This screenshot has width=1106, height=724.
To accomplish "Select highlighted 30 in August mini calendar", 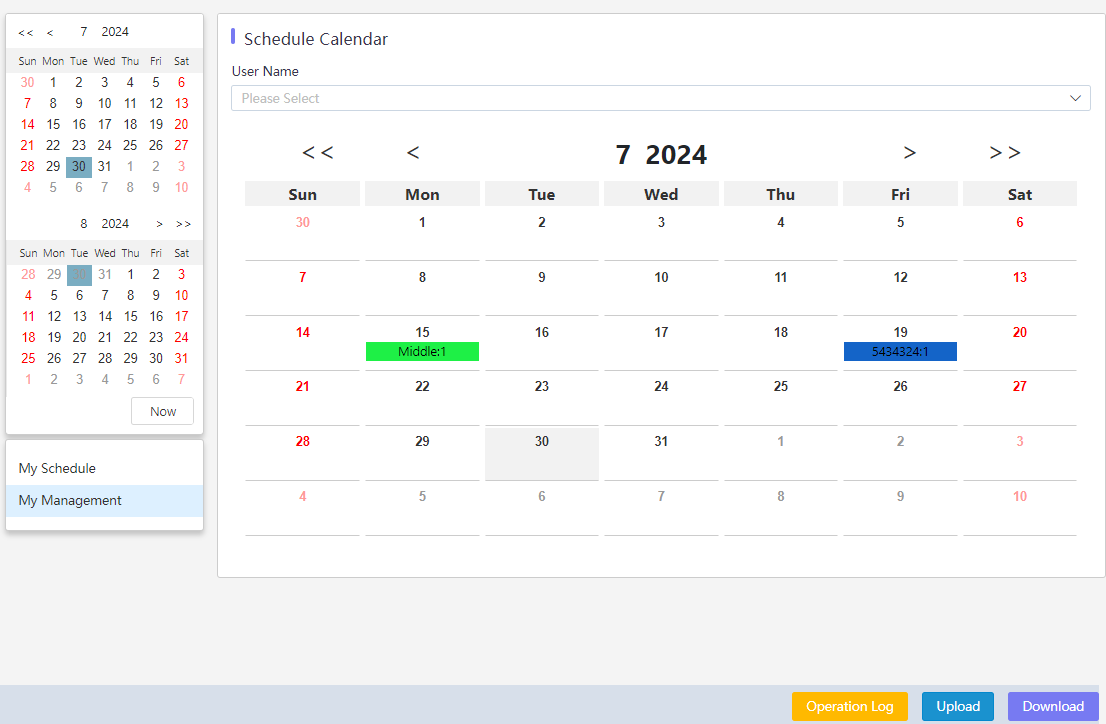I will point(80,275).
